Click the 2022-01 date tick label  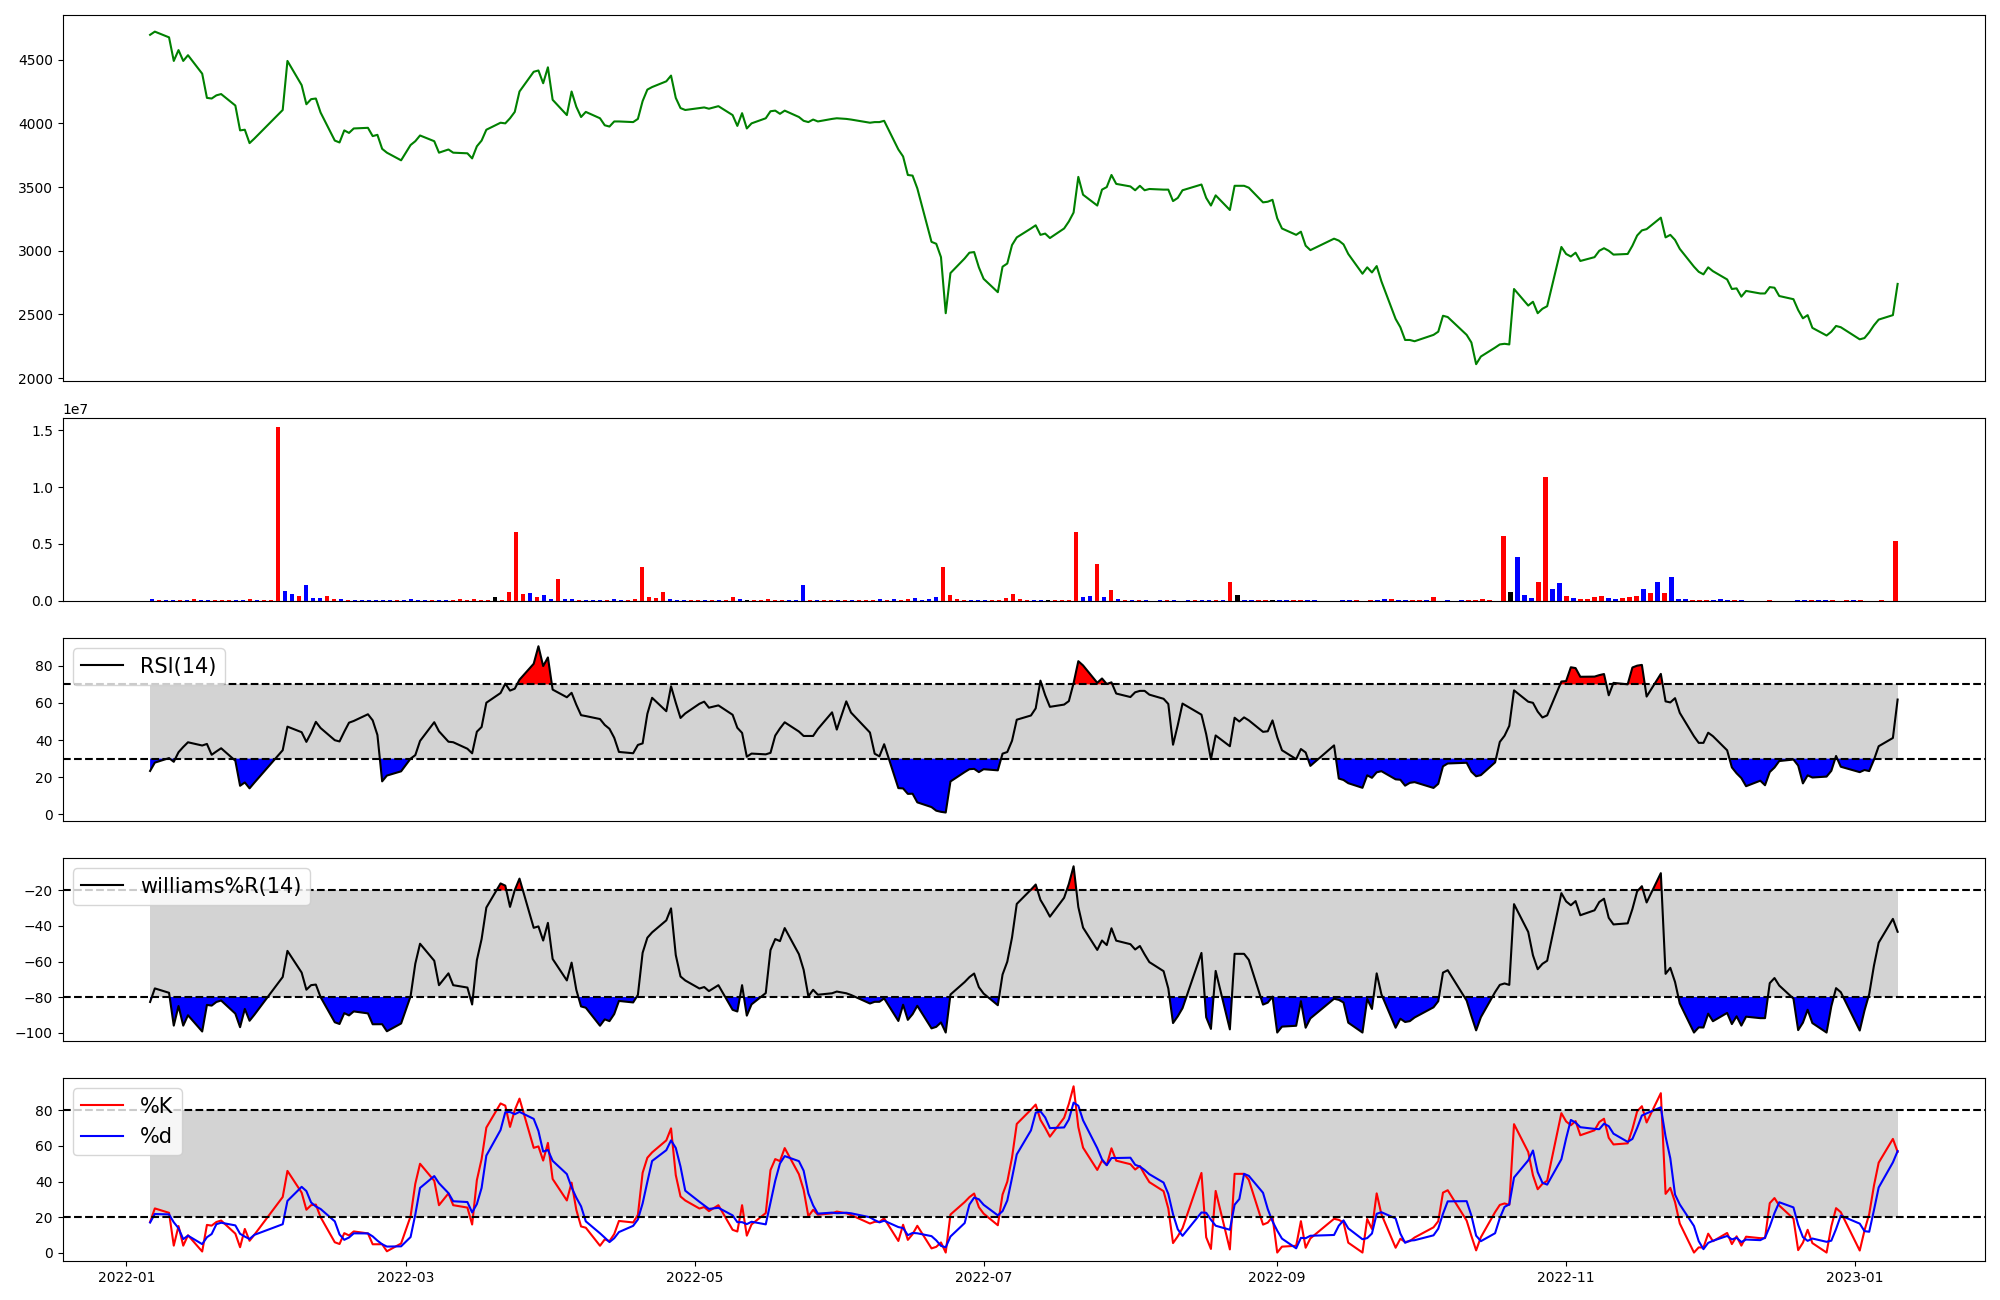[x=126, y=1277]
